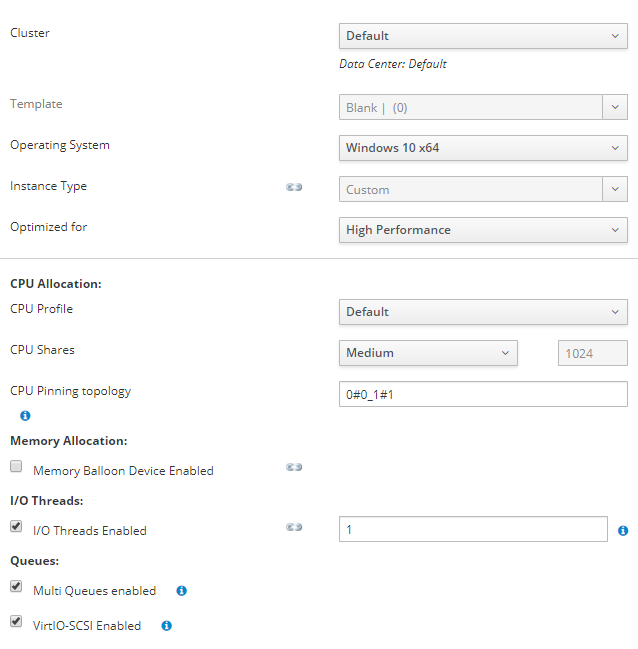Click the I/O threads count input field
638x649 pixels.
pos(473,529)
